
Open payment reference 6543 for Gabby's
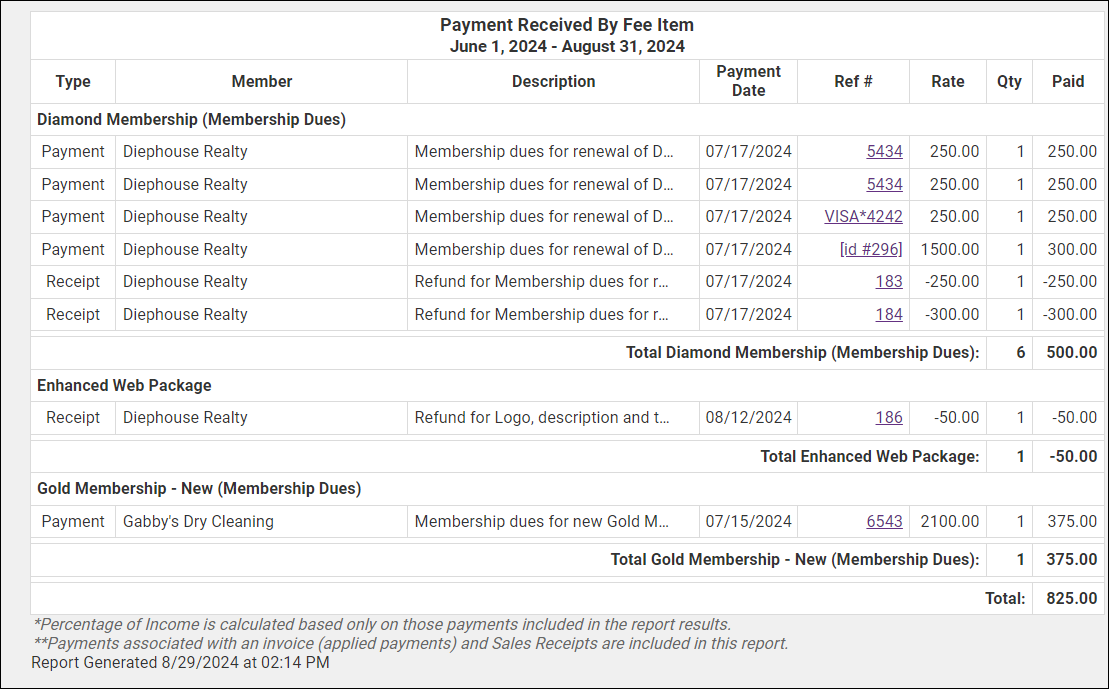[884, 522]
